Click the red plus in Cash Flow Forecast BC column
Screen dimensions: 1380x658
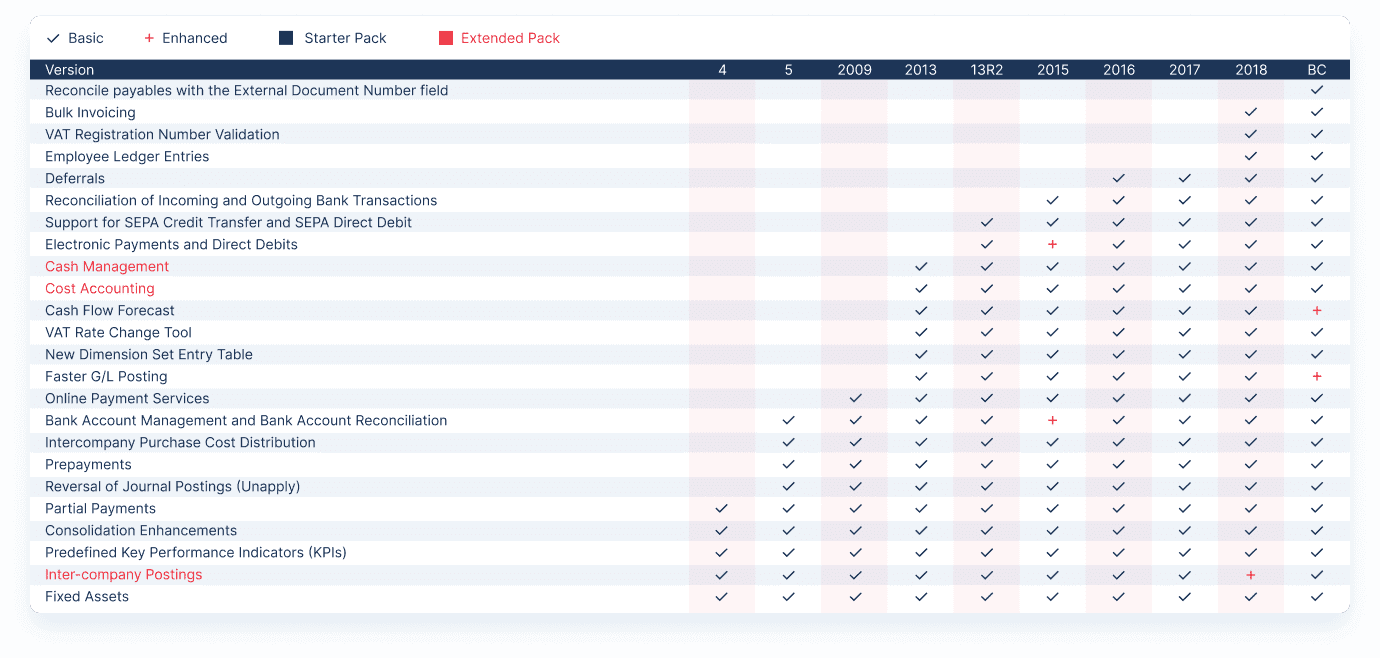click(x=1317, y=310)
